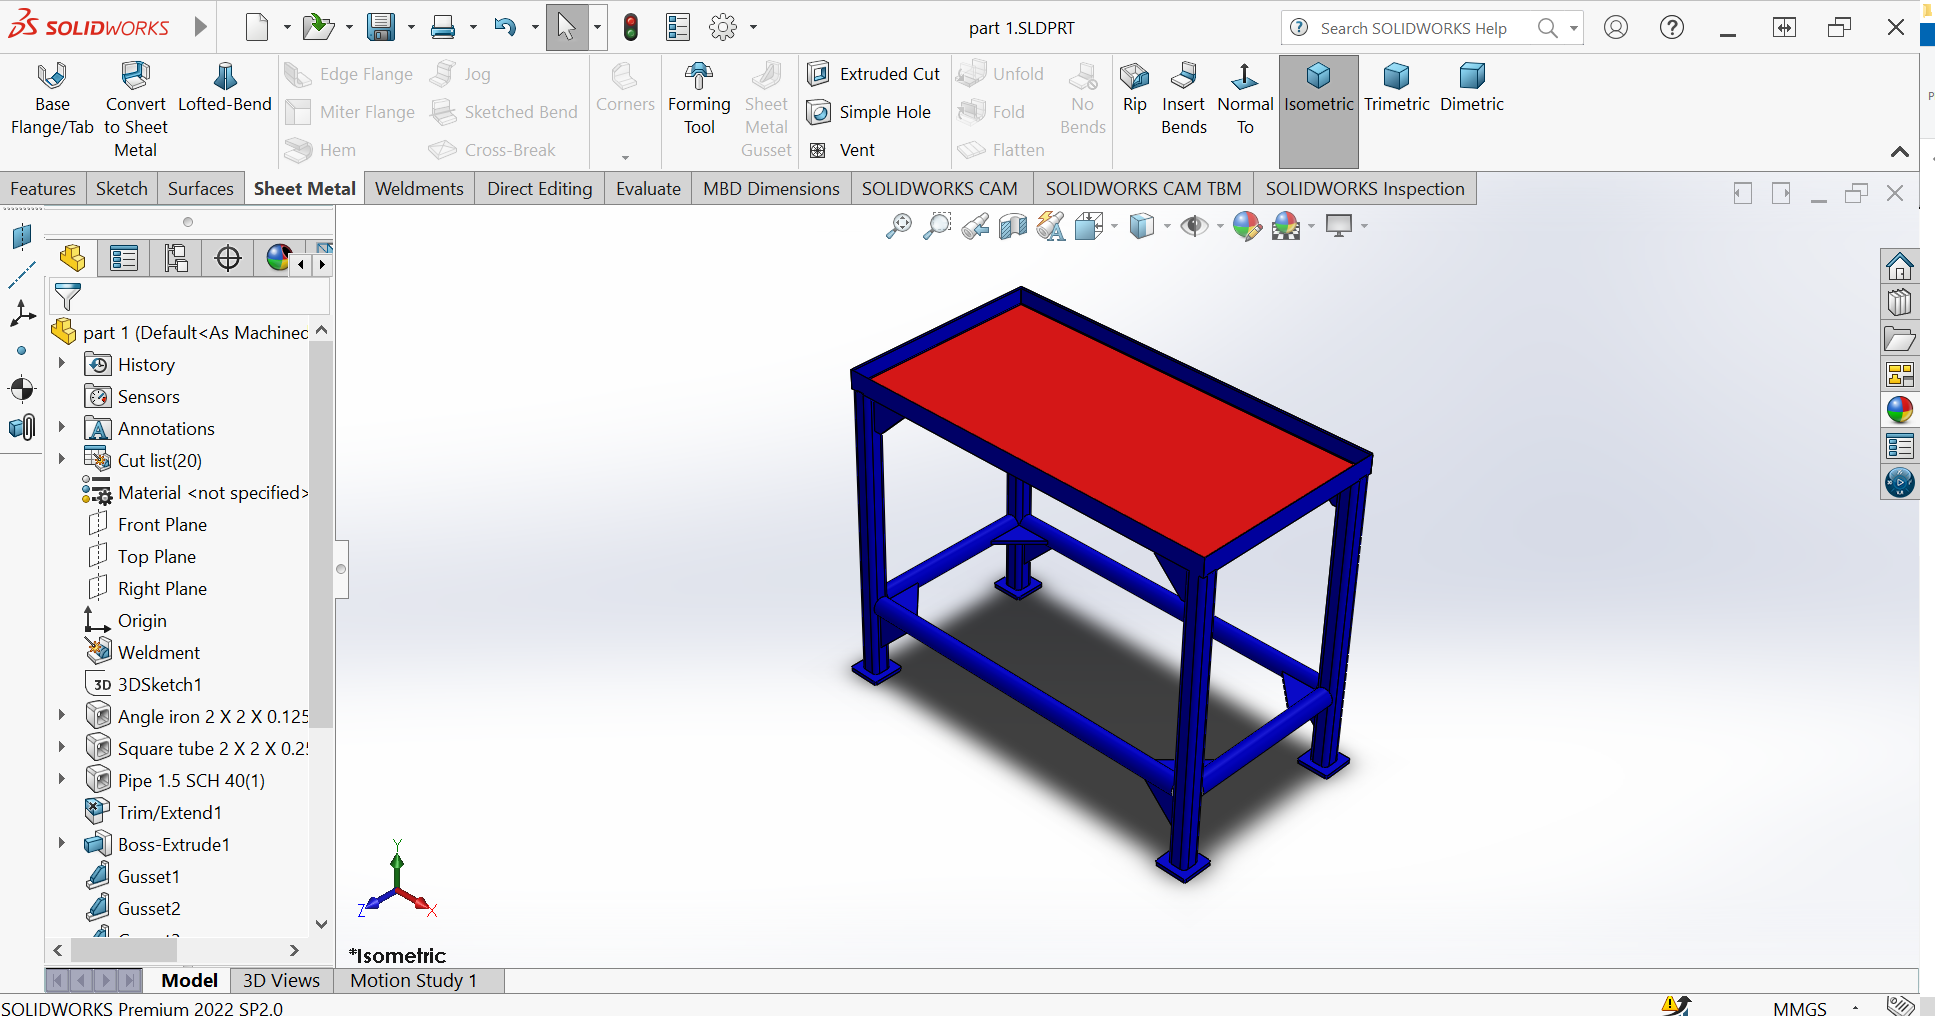Expand the SOLIDWORKS main menu arrow
The width and height of the screenshot is (1935, 1016).
tap(201, 27)
